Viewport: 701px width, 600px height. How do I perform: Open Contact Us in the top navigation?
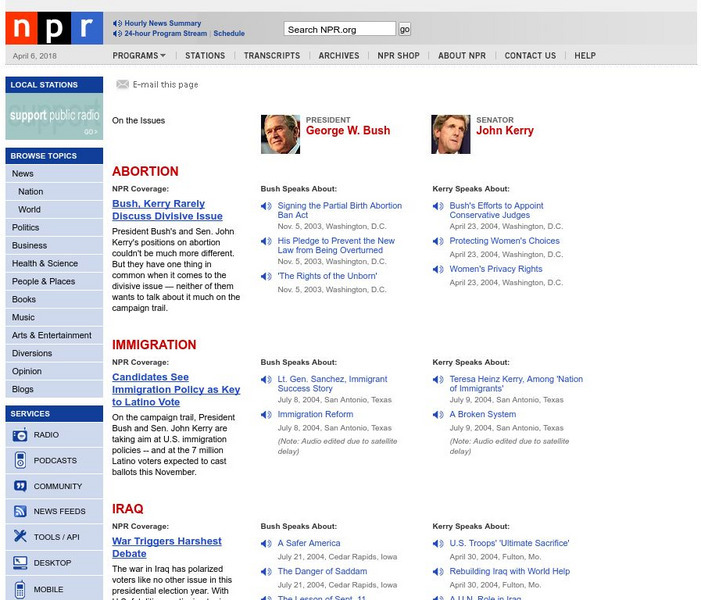[x=530, y=55]
